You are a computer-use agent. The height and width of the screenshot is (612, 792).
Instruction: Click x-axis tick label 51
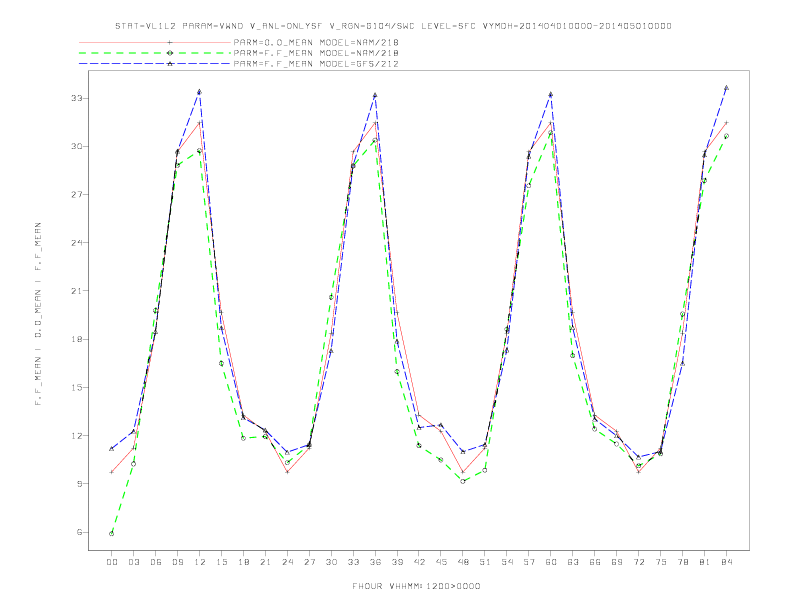click(x=485, y=562)
